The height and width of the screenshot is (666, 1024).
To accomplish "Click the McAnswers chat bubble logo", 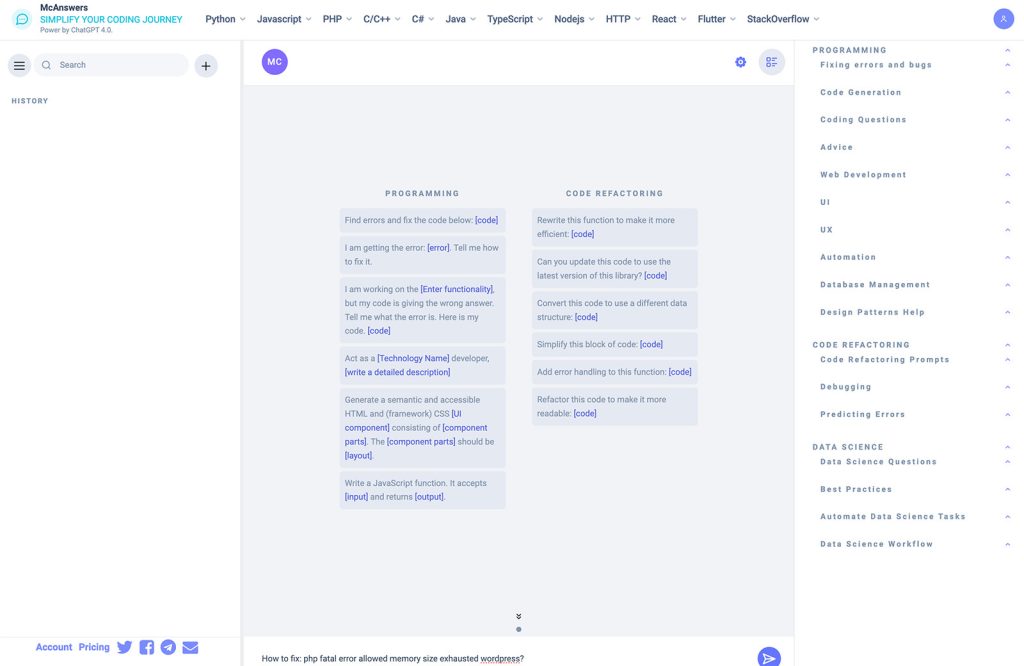I will pos(22,19).
